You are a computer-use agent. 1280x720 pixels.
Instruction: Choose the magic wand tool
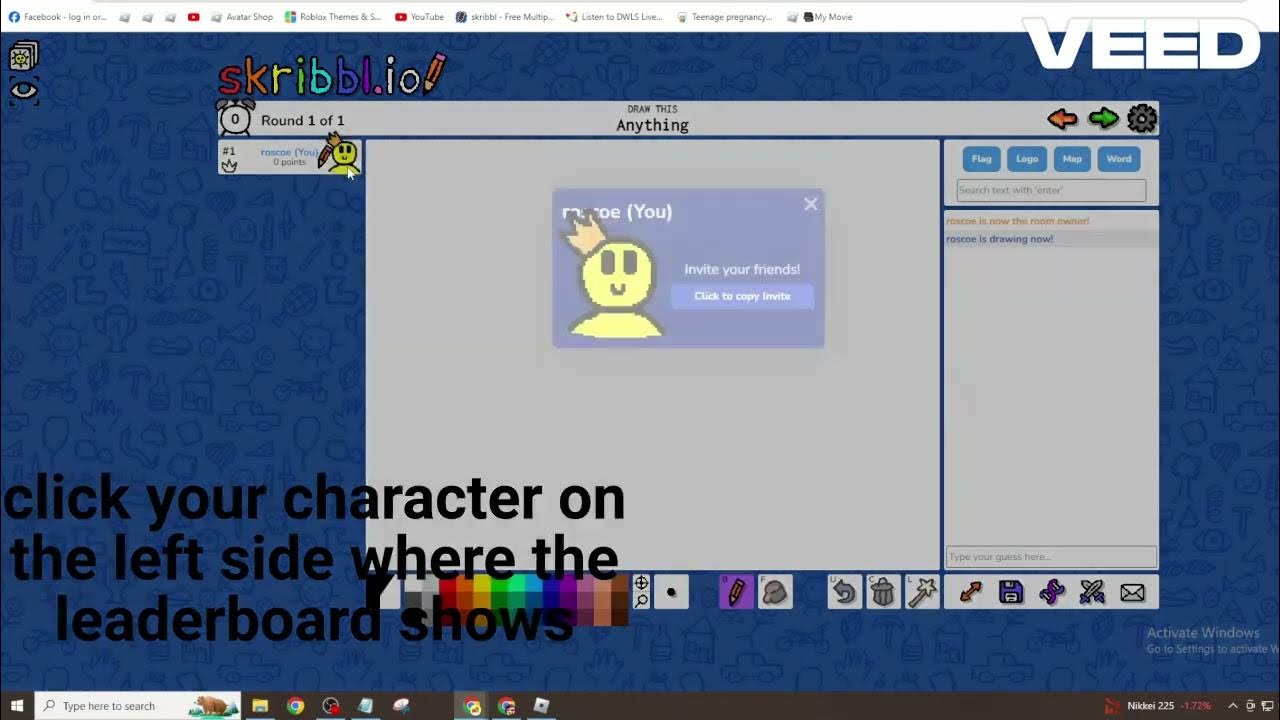(921, 592)
